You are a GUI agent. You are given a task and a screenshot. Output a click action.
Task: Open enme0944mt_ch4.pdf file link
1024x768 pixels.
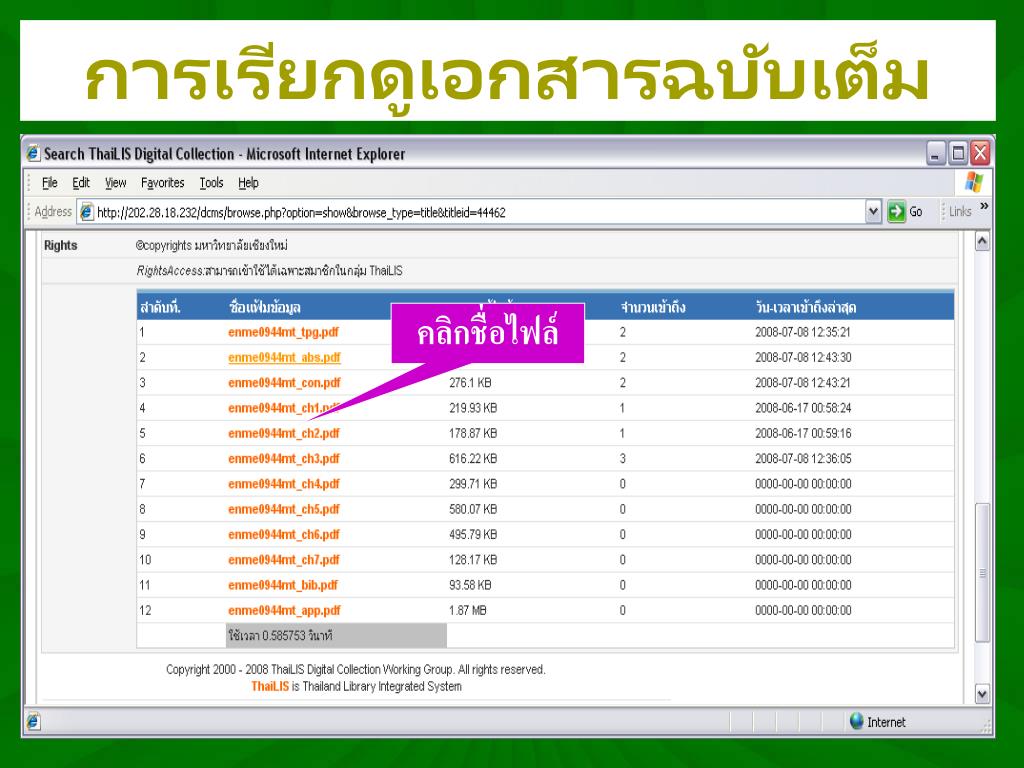point(284,484)
